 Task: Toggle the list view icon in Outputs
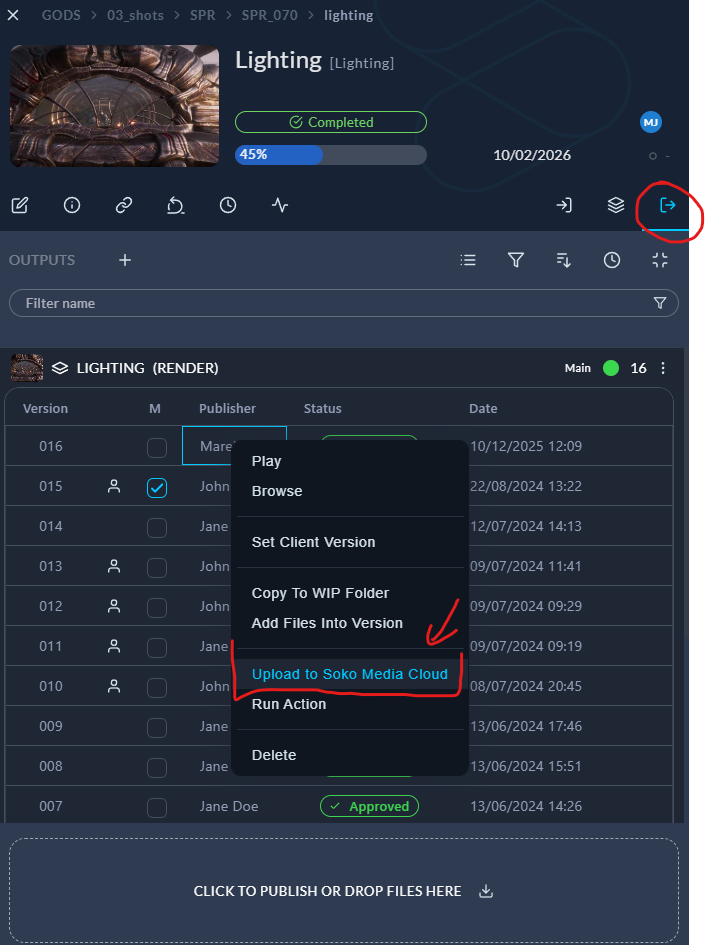coord(468,260)
